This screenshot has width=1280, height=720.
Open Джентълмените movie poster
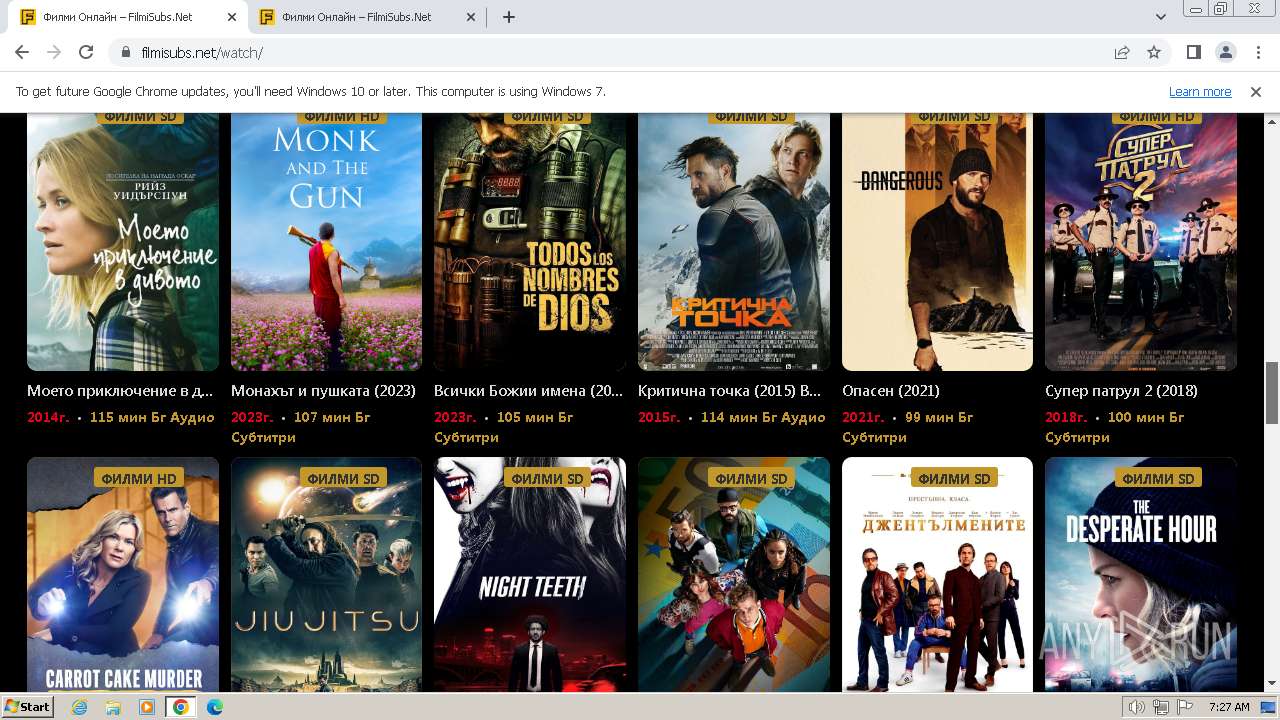pos(937,574)
